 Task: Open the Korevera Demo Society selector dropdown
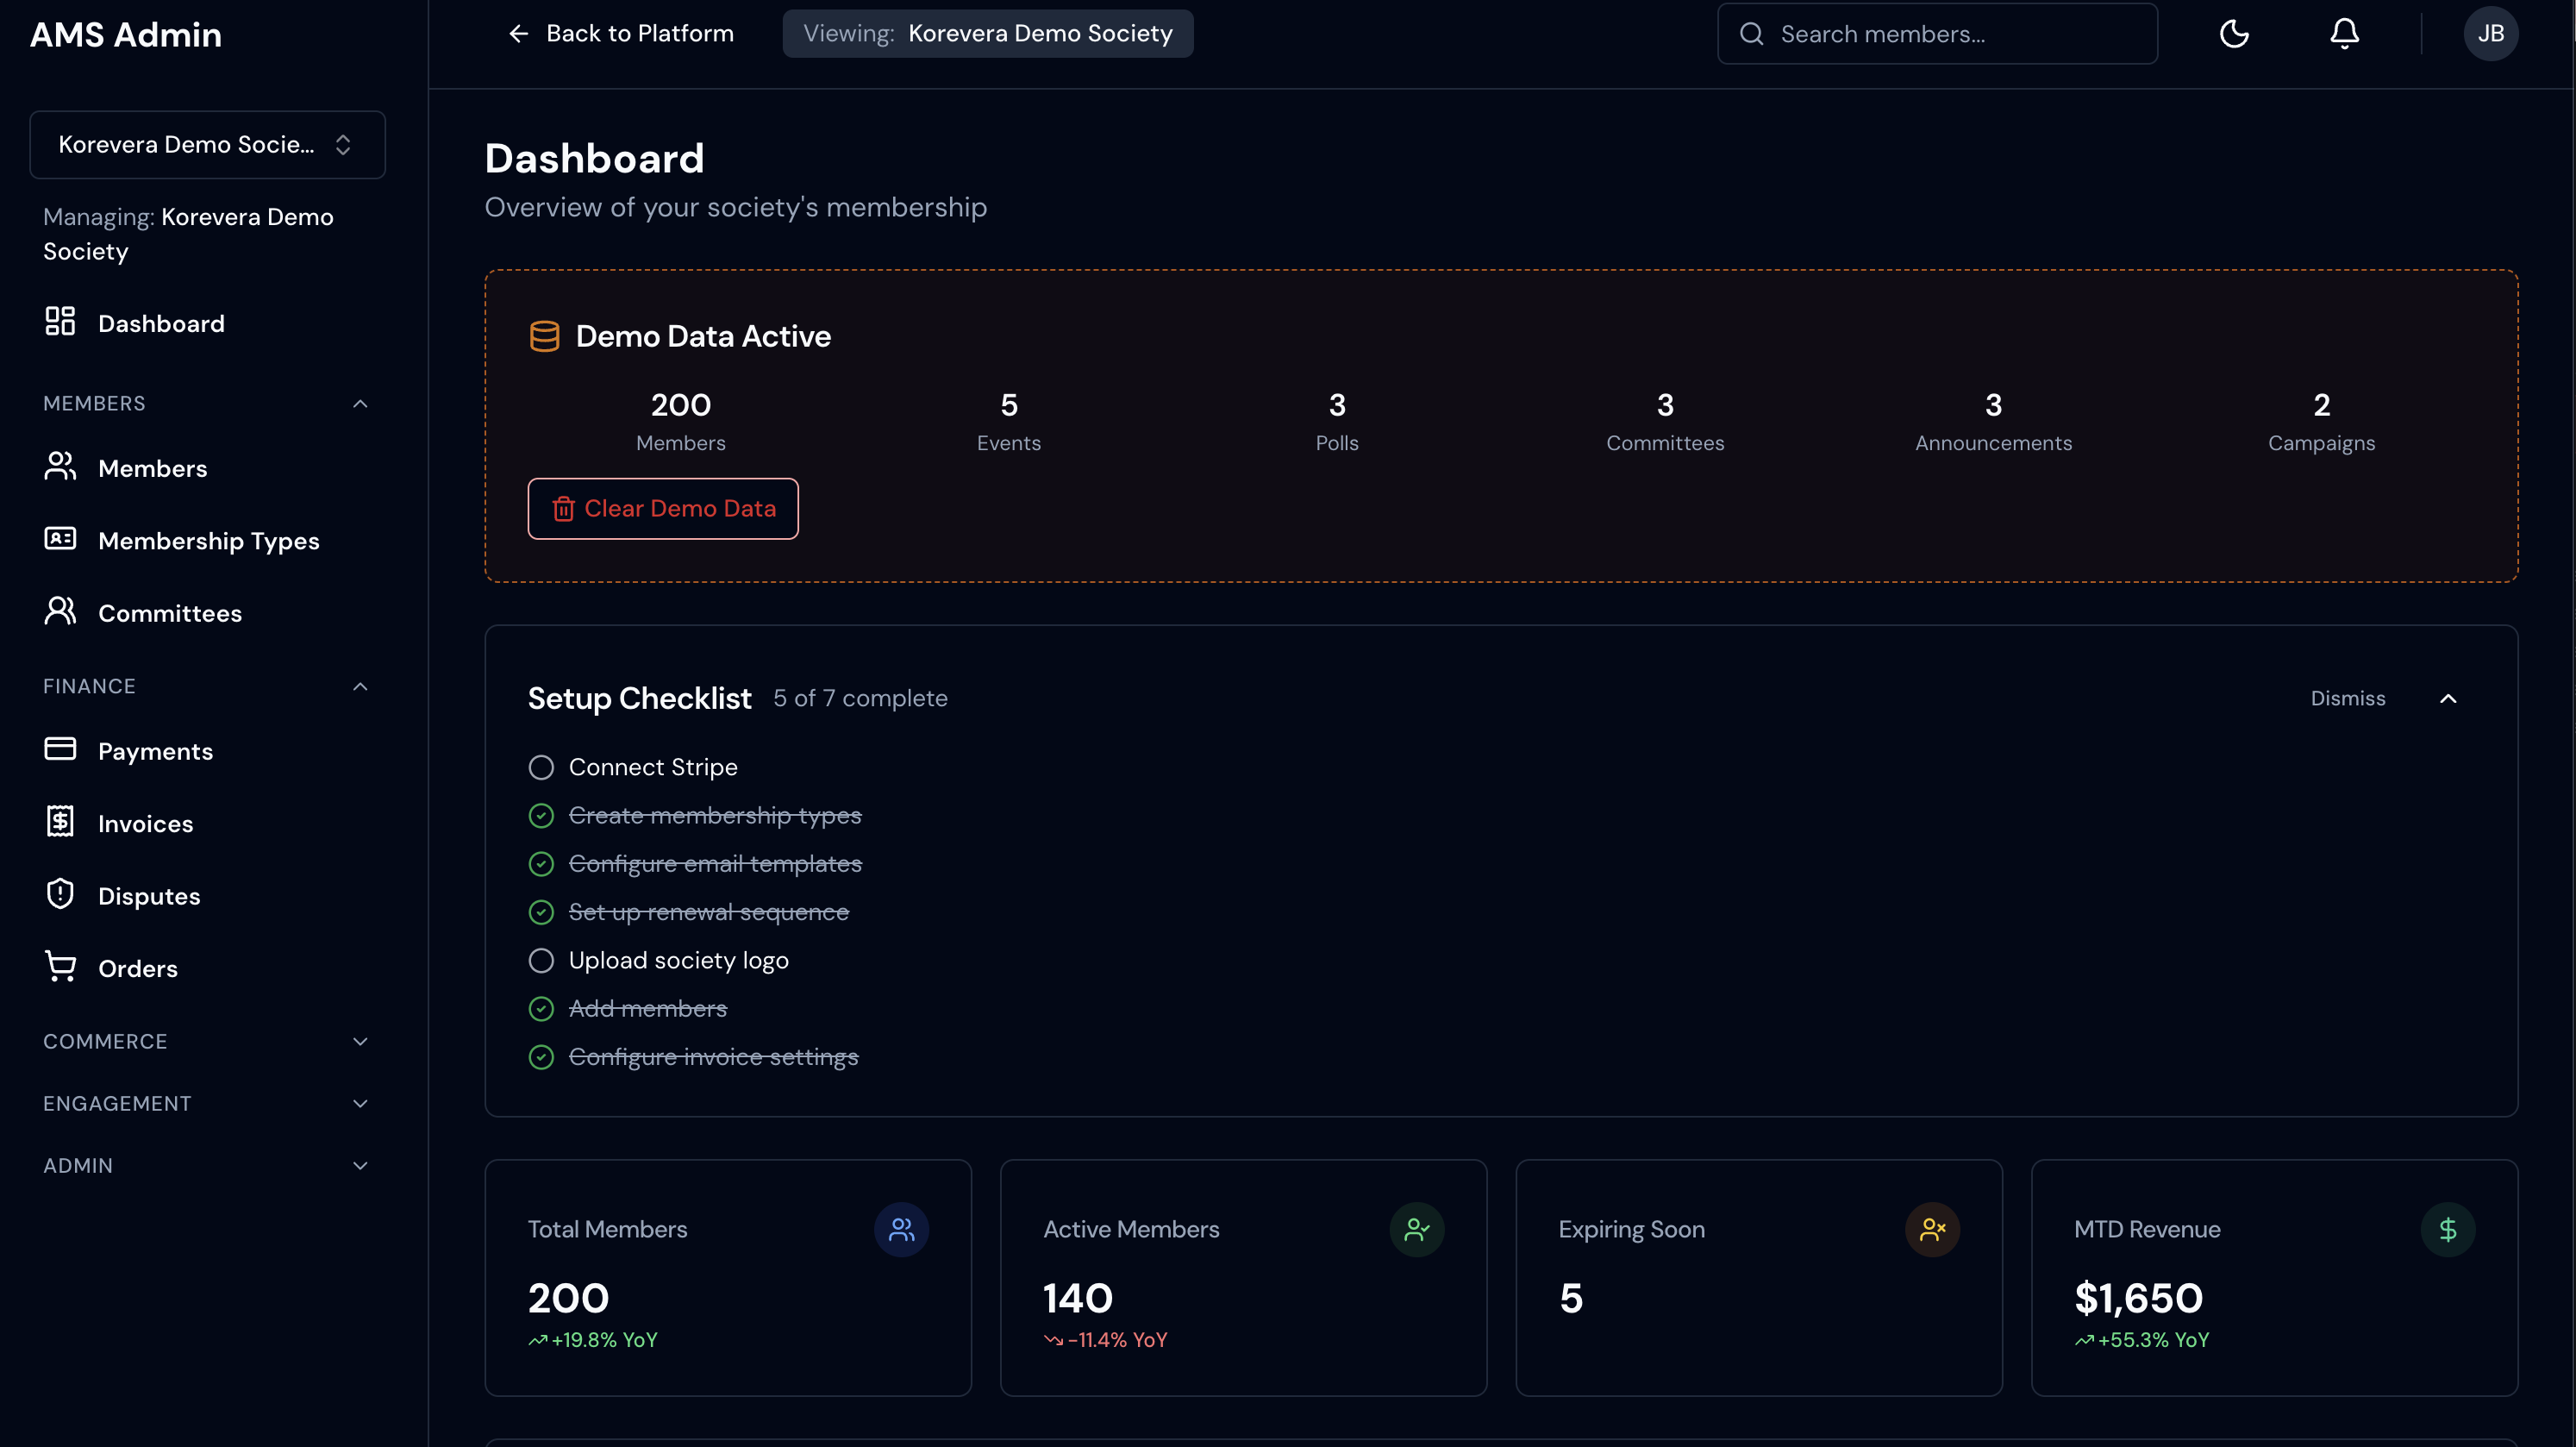pyautogui.click(x=207, y=145)
